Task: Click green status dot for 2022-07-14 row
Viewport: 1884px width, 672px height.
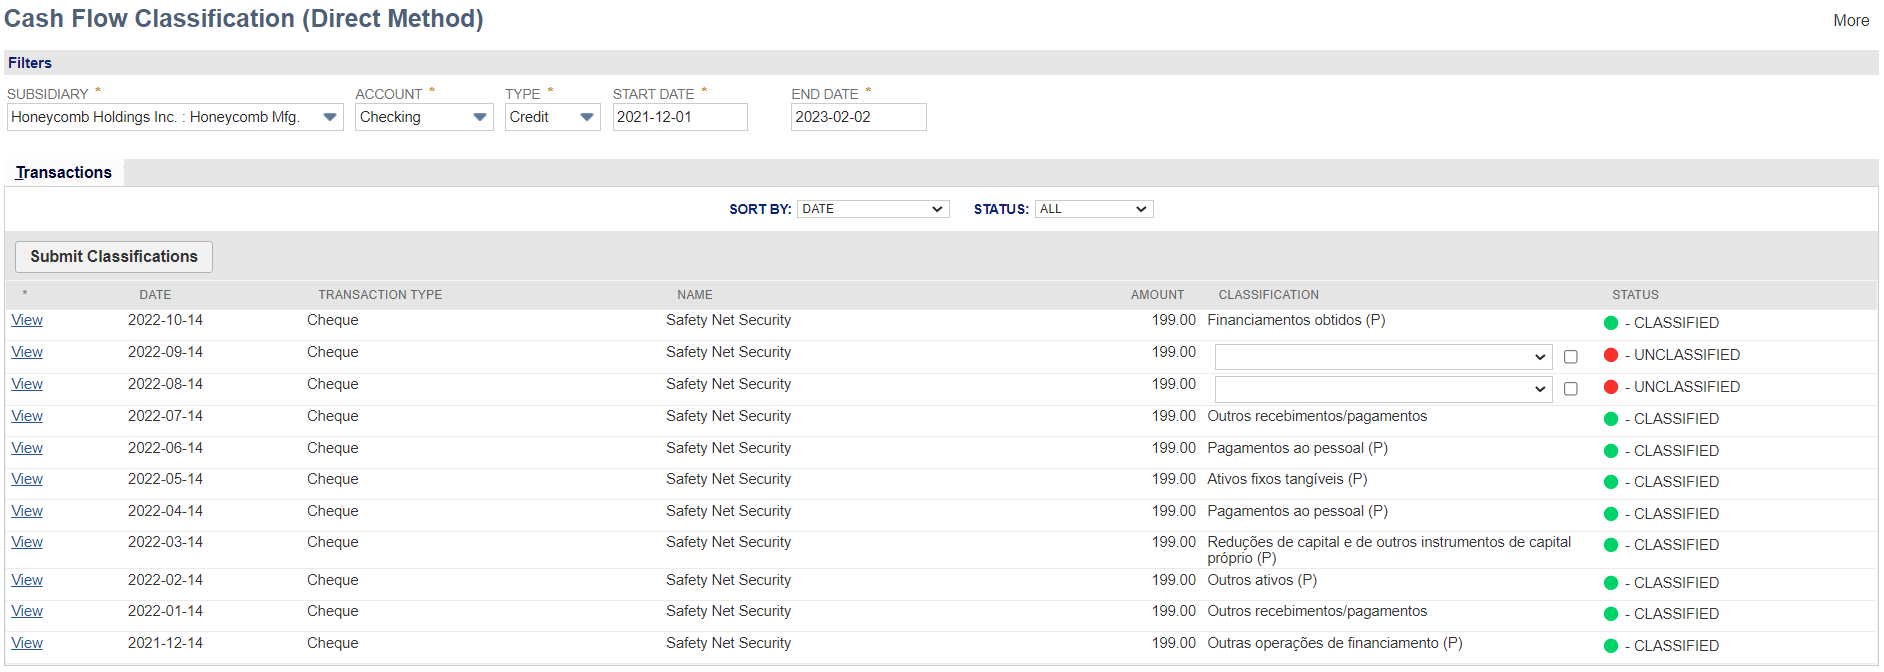Action: tap(1610, 419)
